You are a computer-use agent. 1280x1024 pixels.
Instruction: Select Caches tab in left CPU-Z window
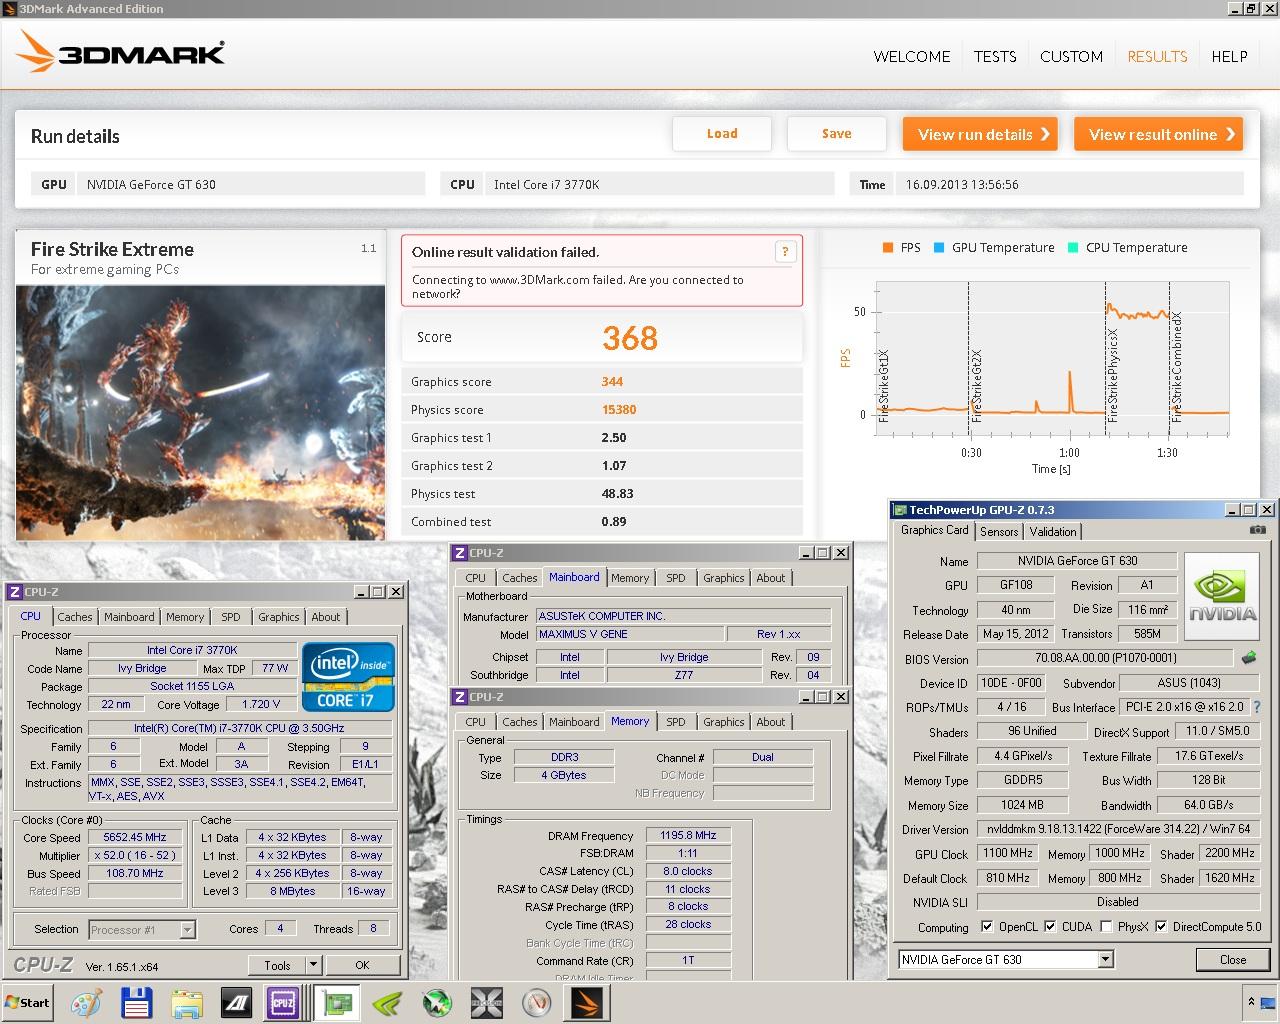tap(75, 617)
